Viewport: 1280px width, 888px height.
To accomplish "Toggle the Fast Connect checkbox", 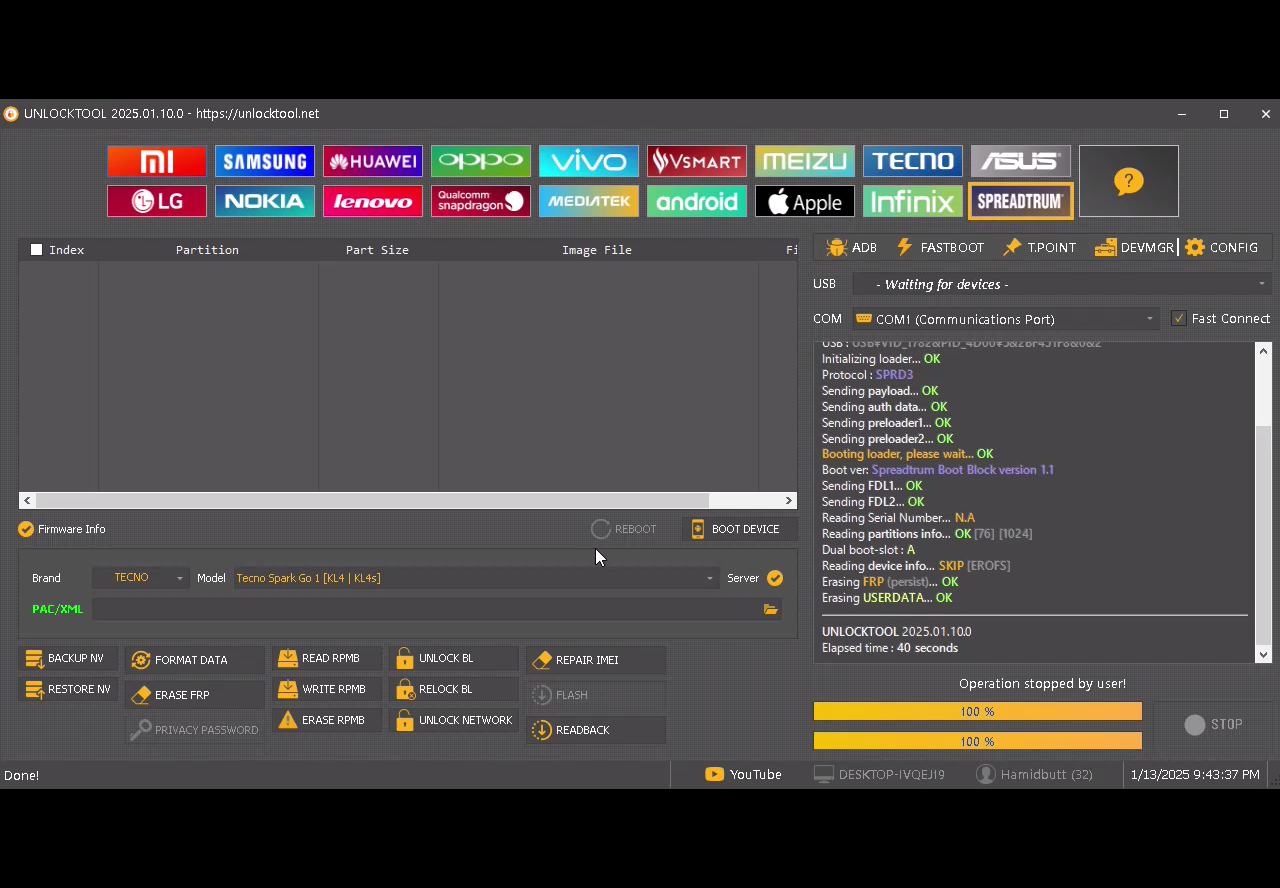I will (x=1179, y=318).
